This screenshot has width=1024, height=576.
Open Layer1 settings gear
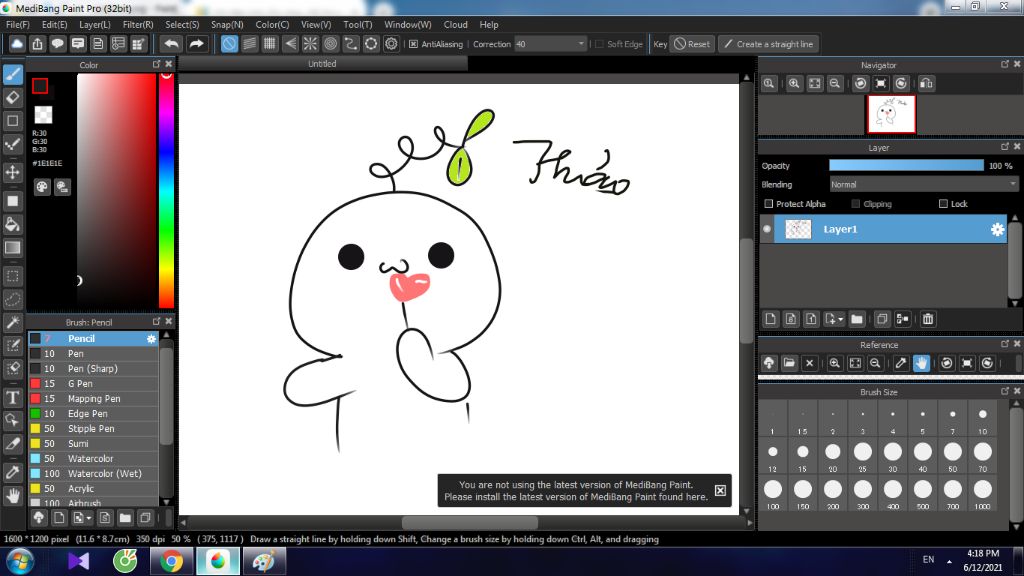(997, 229)
